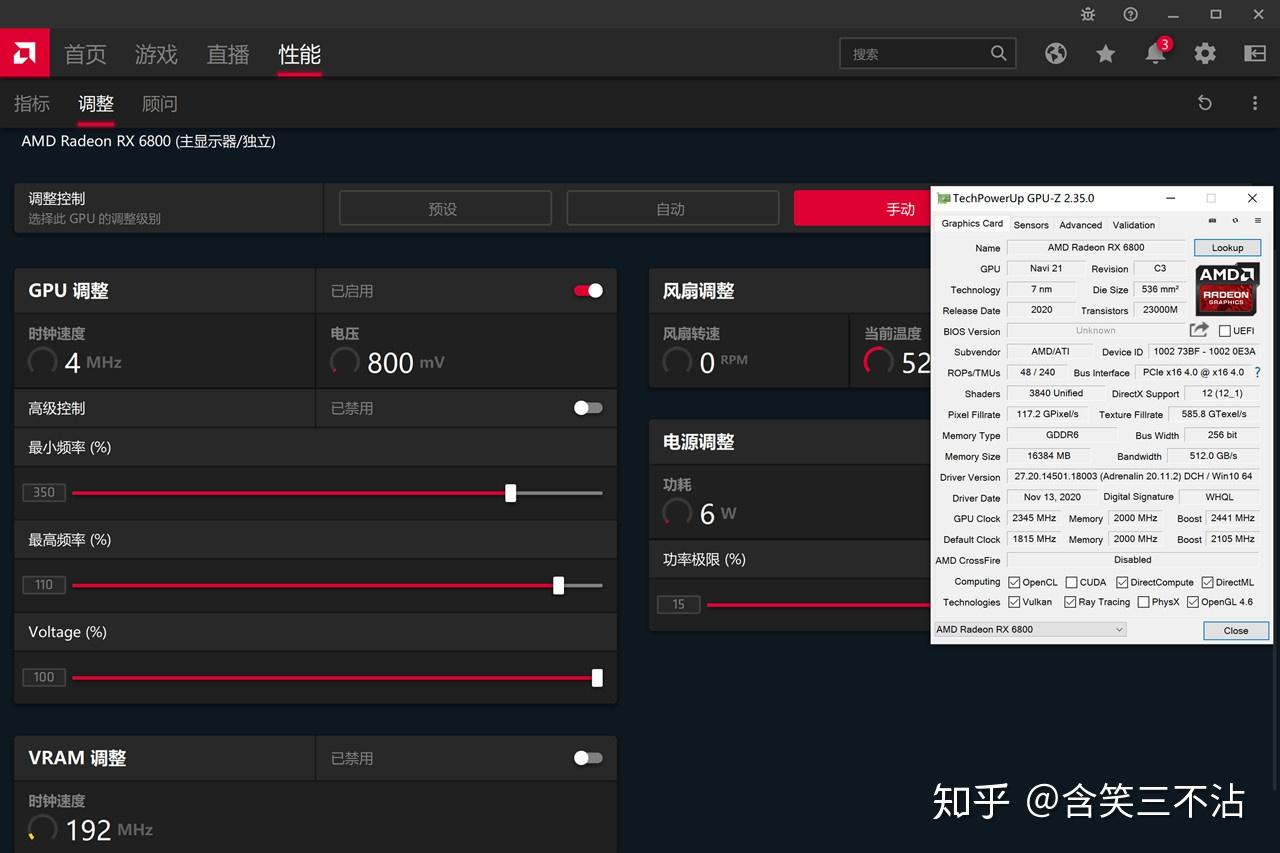
Task: Go to 直播 tab
Action: (228, 54)
